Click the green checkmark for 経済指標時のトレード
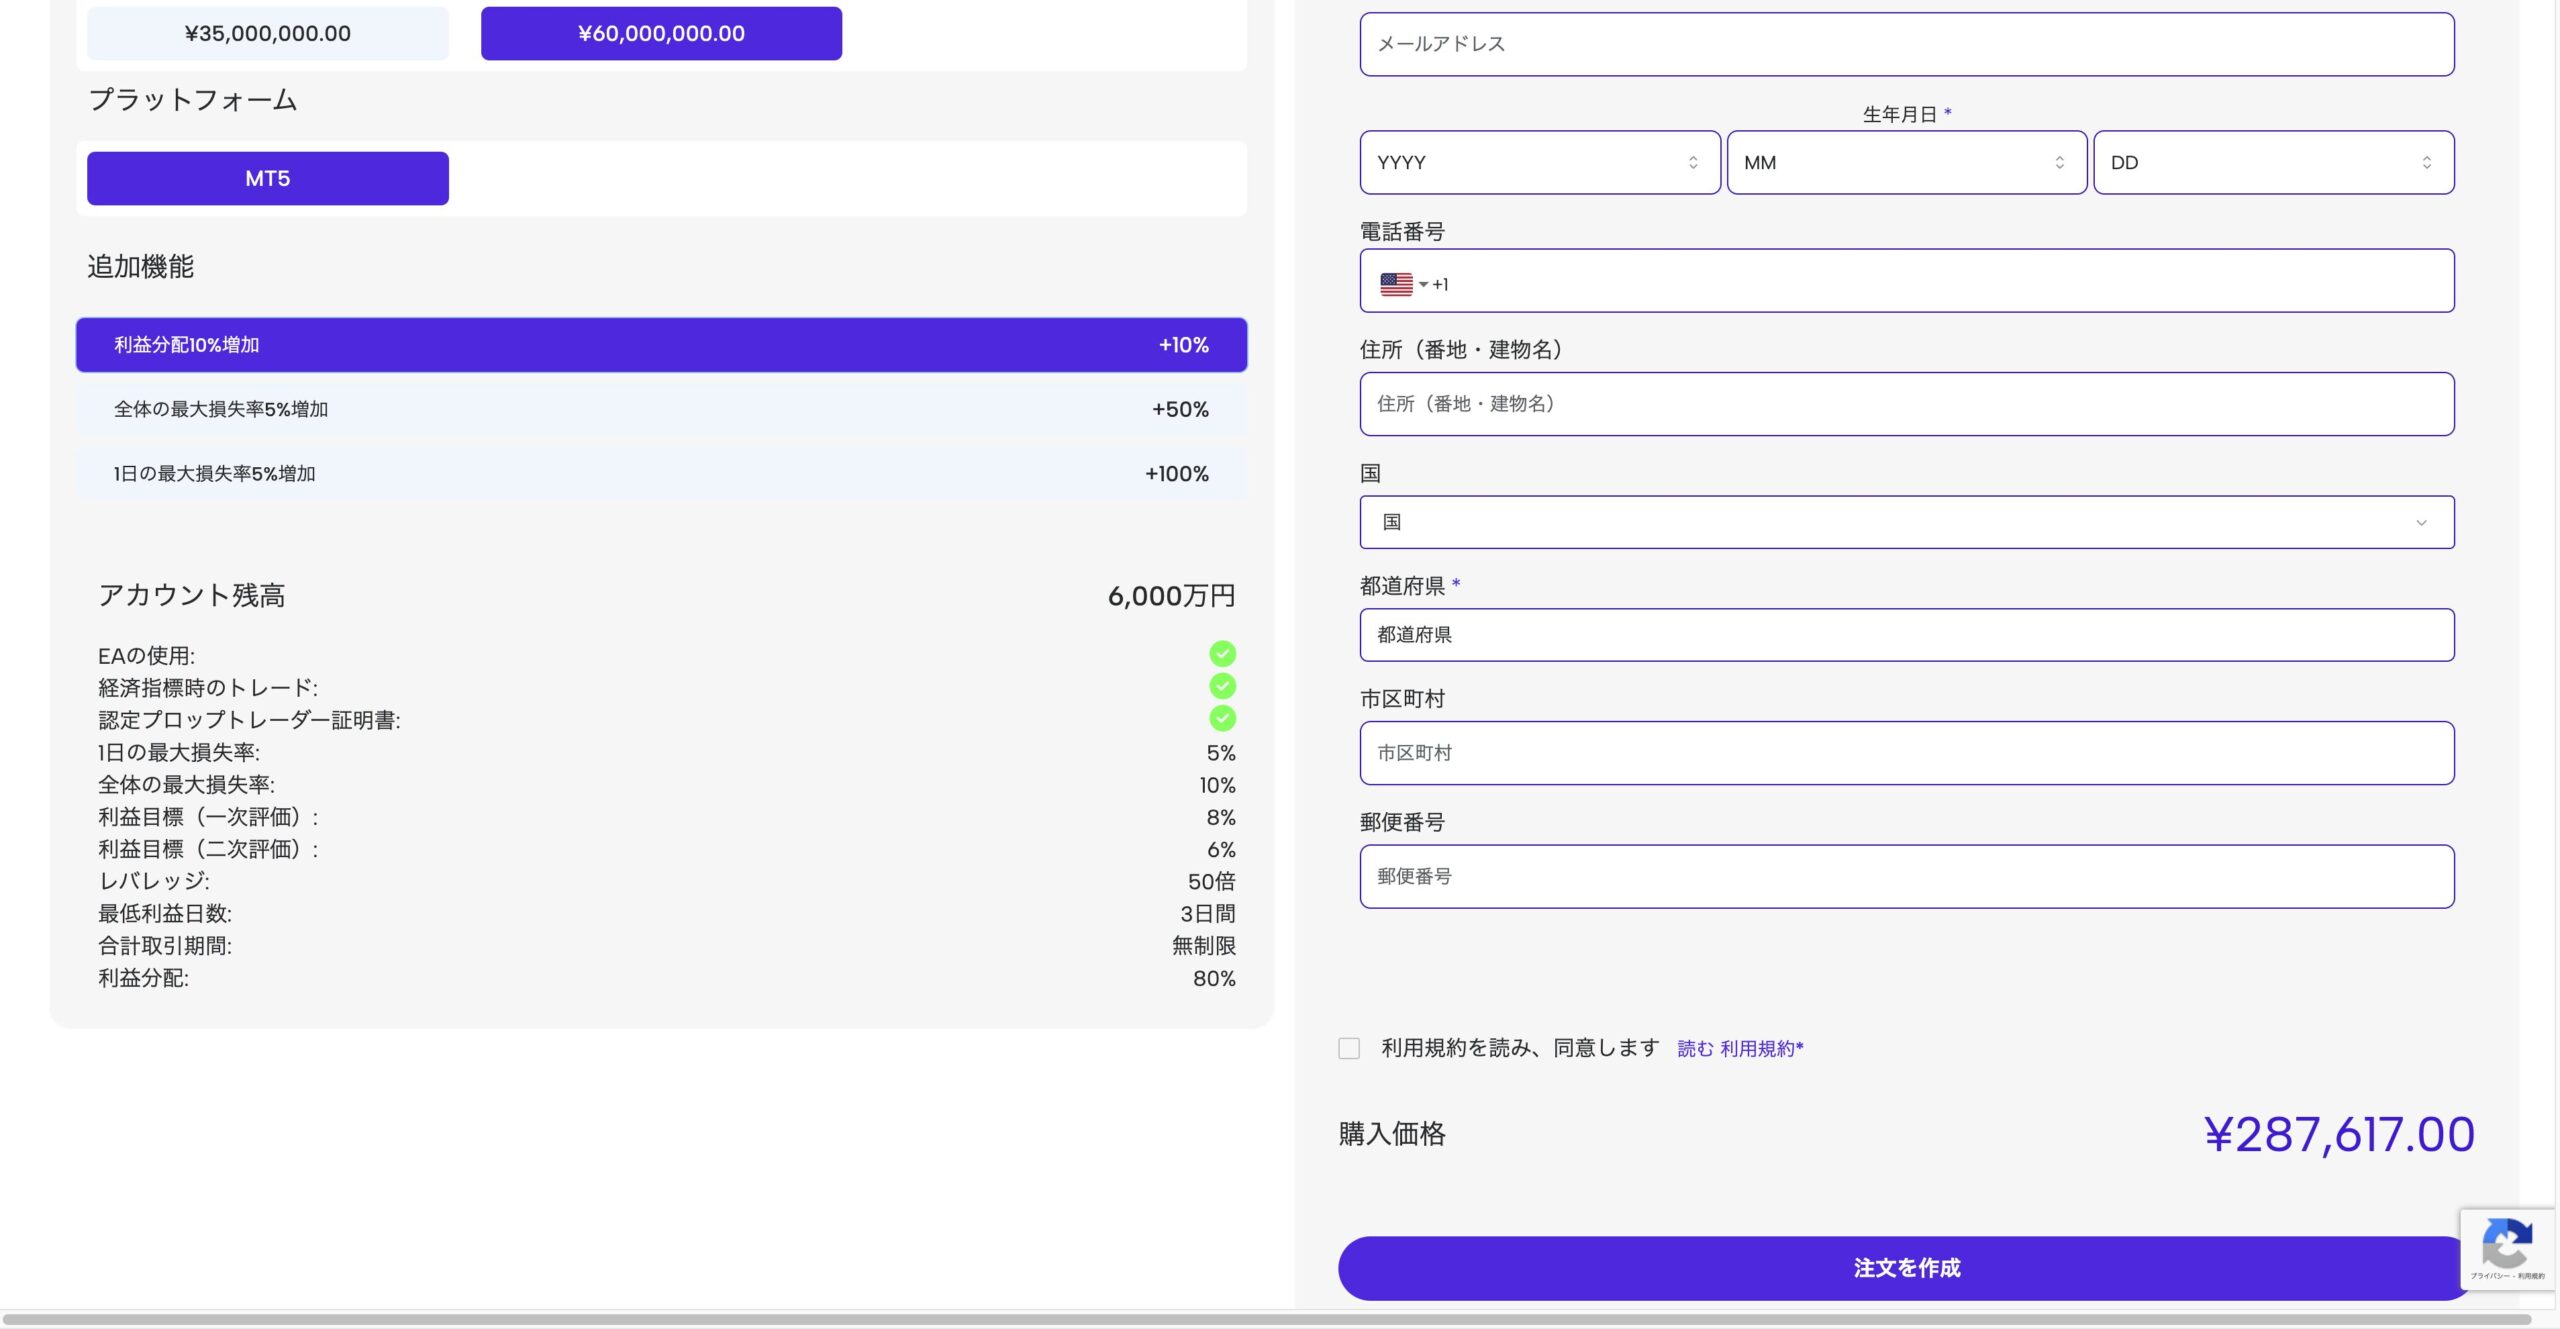The image size is (2560, 1329). click(1222, 686)
